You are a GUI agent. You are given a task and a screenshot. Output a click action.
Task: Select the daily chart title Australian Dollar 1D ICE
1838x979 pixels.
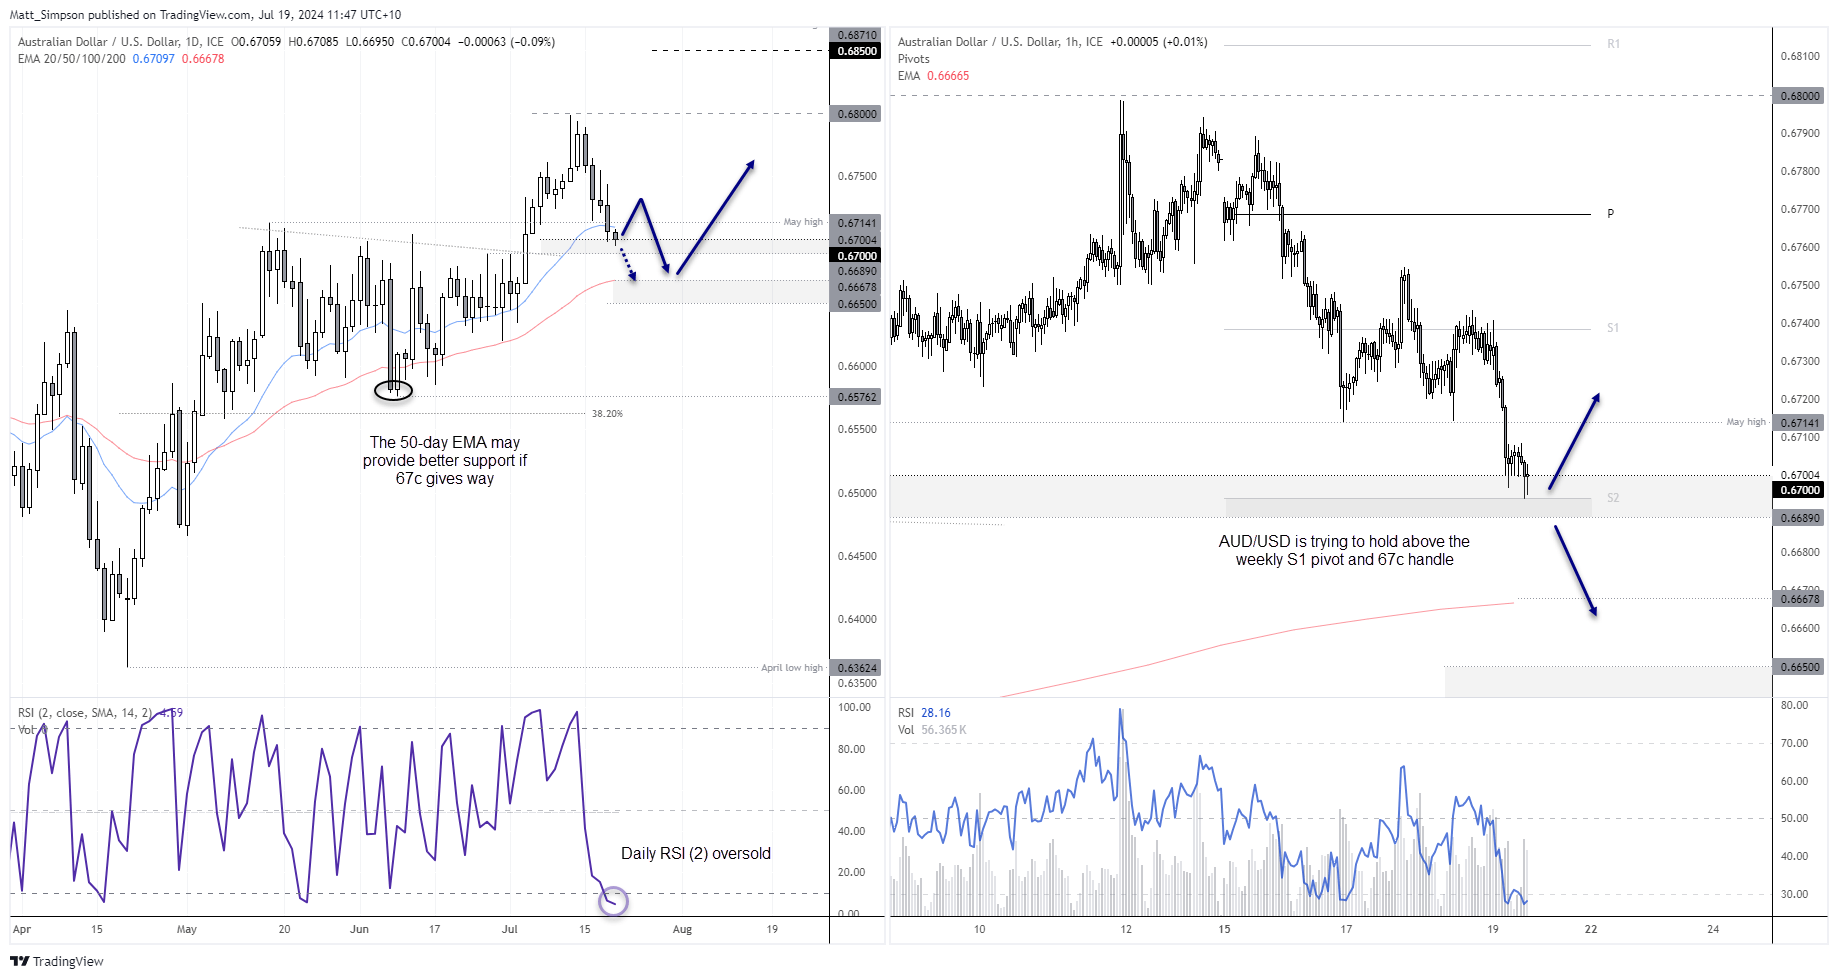click(x=121, y=42)
